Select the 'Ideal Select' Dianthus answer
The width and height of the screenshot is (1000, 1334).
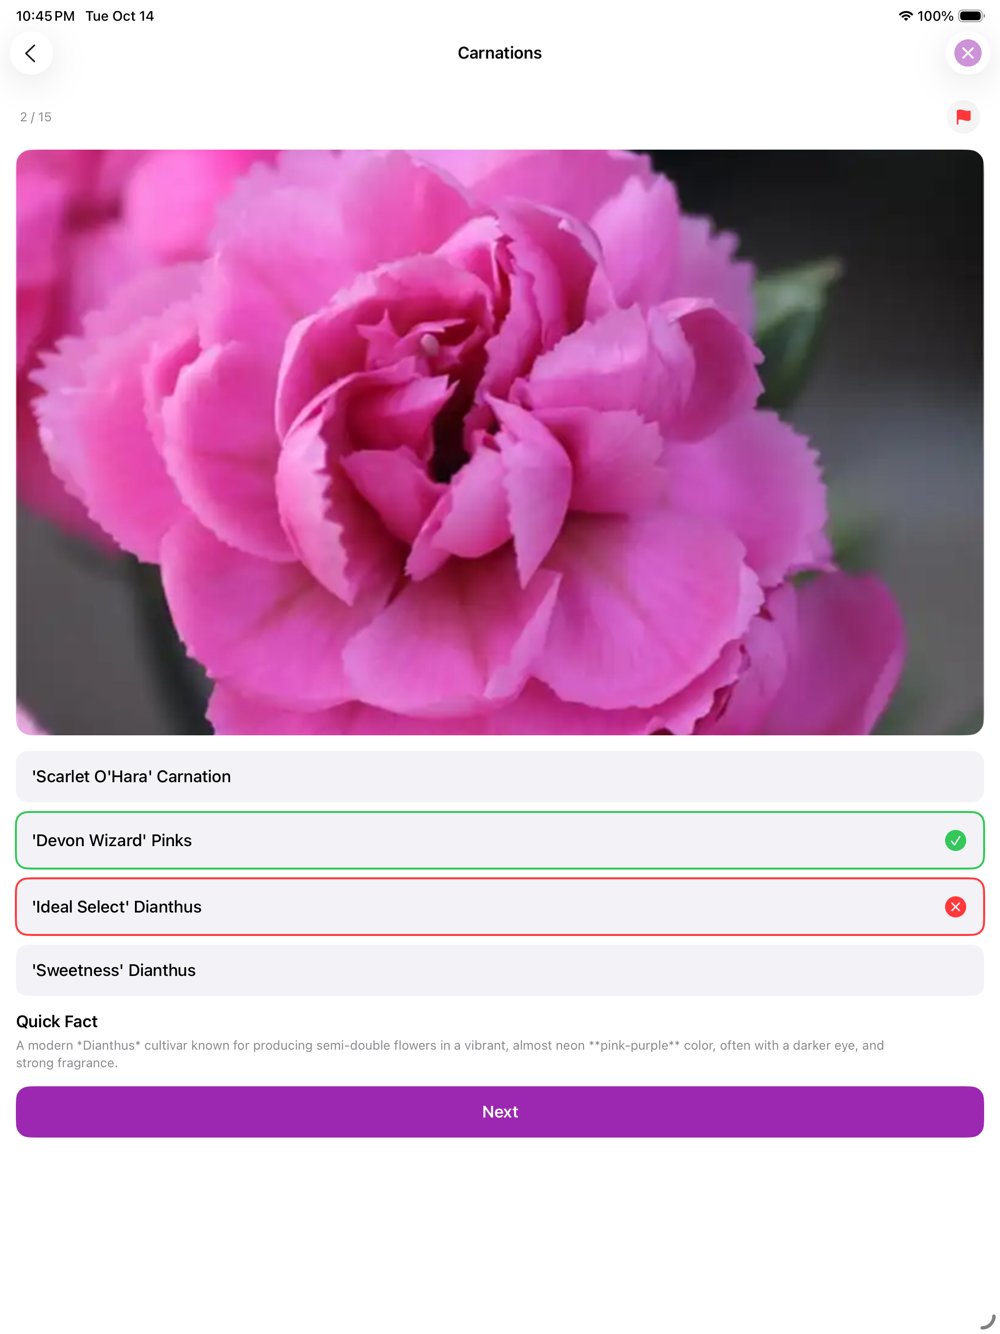pos(500,907)
